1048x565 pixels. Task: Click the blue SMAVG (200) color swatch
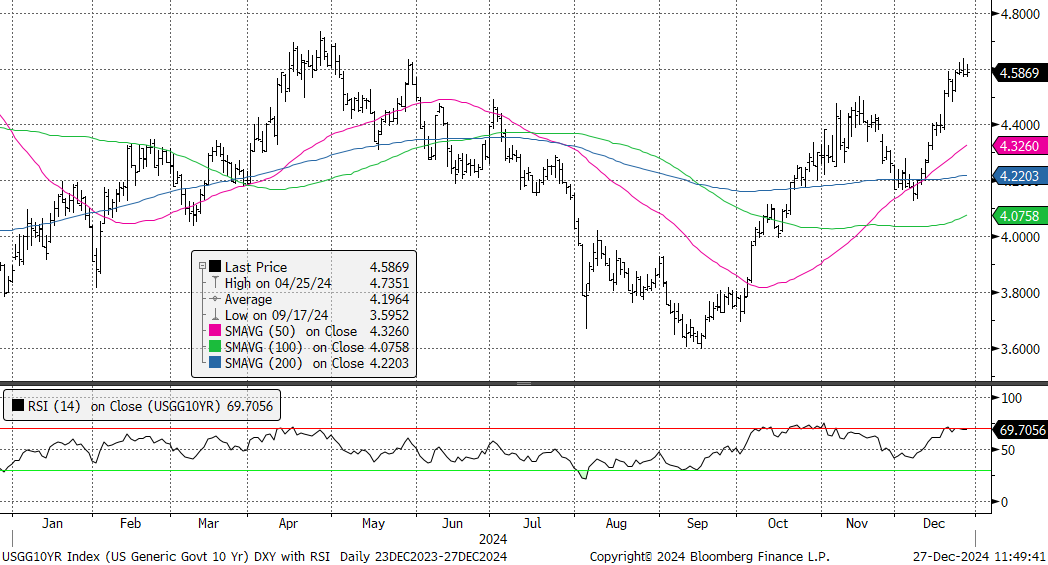coord(214,363)
